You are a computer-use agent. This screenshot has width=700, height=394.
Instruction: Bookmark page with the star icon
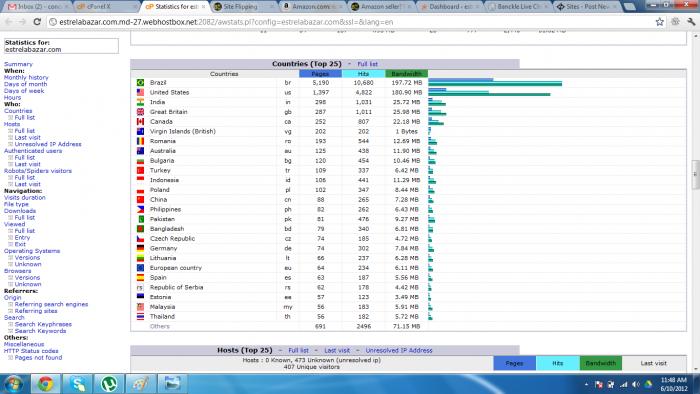(659, 22)
